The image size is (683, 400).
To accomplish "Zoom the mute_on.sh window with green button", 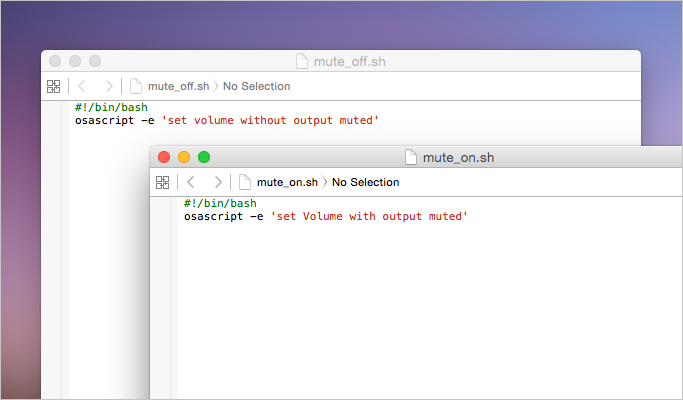I will click(x=204, y=157).
